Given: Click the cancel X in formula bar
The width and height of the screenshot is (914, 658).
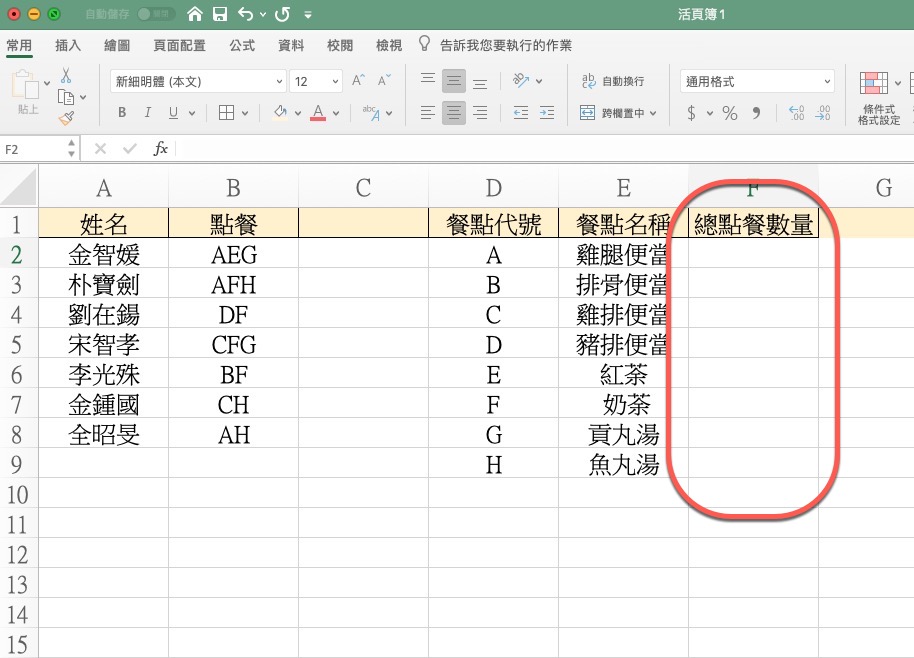Looking at the screenshot, I should [100, 149].
